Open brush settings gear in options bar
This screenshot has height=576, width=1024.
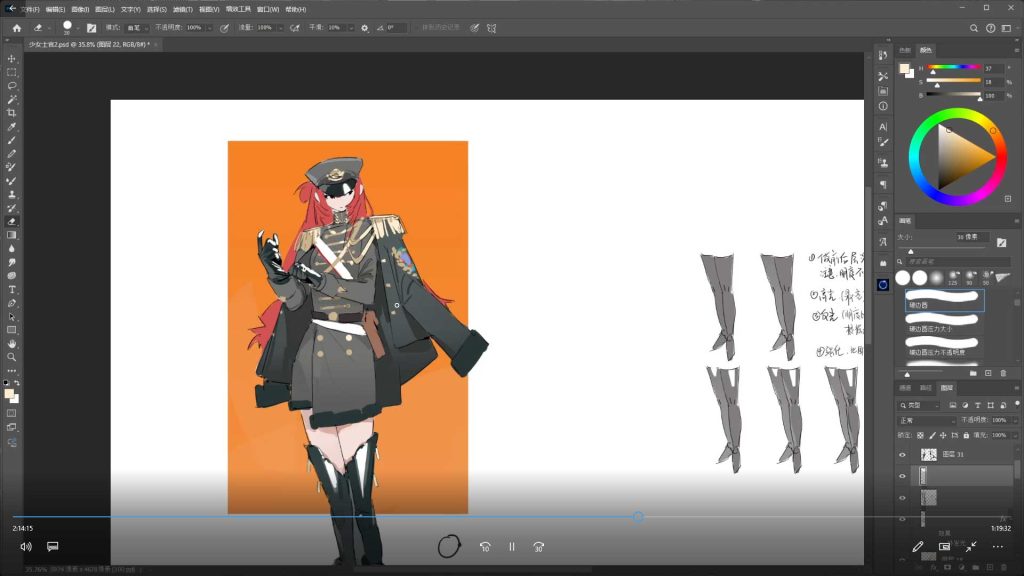(x=364, y=28)
